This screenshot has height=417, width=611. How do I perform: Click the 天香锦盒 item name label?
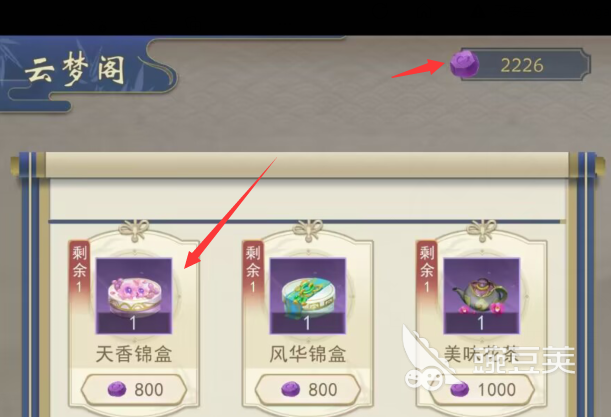[134, 354]
